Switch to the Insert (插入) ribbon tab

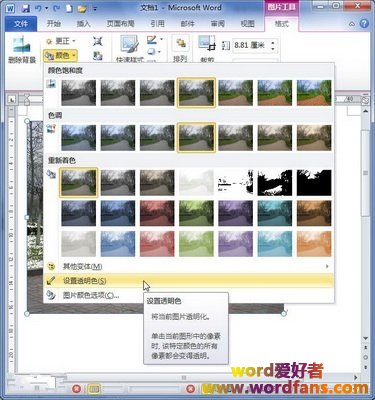pyautogui.click(x=83, y=23)
